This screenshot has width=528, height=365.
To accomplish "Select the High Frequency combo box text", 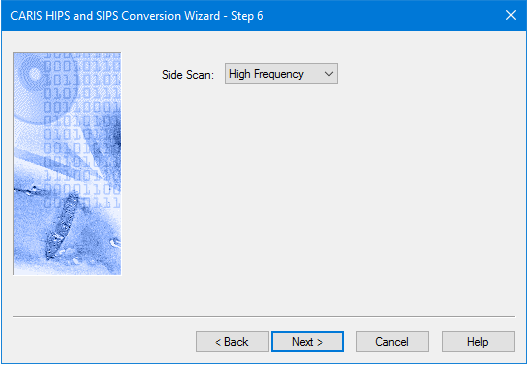I will point(266,74).
